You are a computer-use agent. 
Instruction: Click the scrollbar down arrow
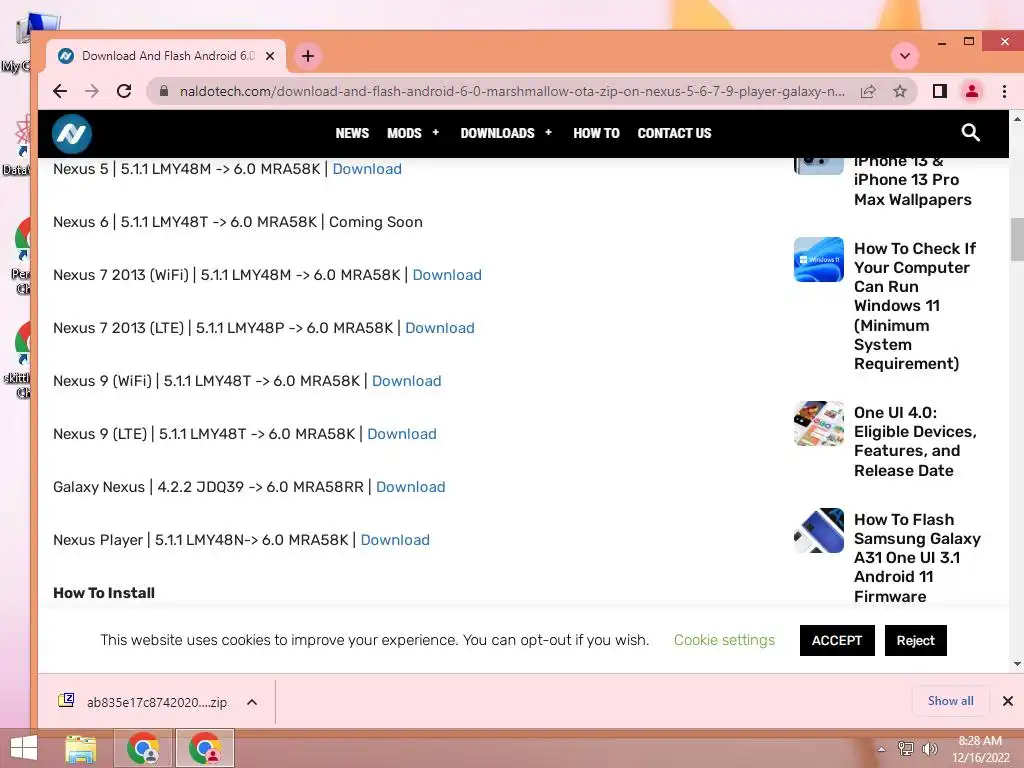pos(1017,664)
